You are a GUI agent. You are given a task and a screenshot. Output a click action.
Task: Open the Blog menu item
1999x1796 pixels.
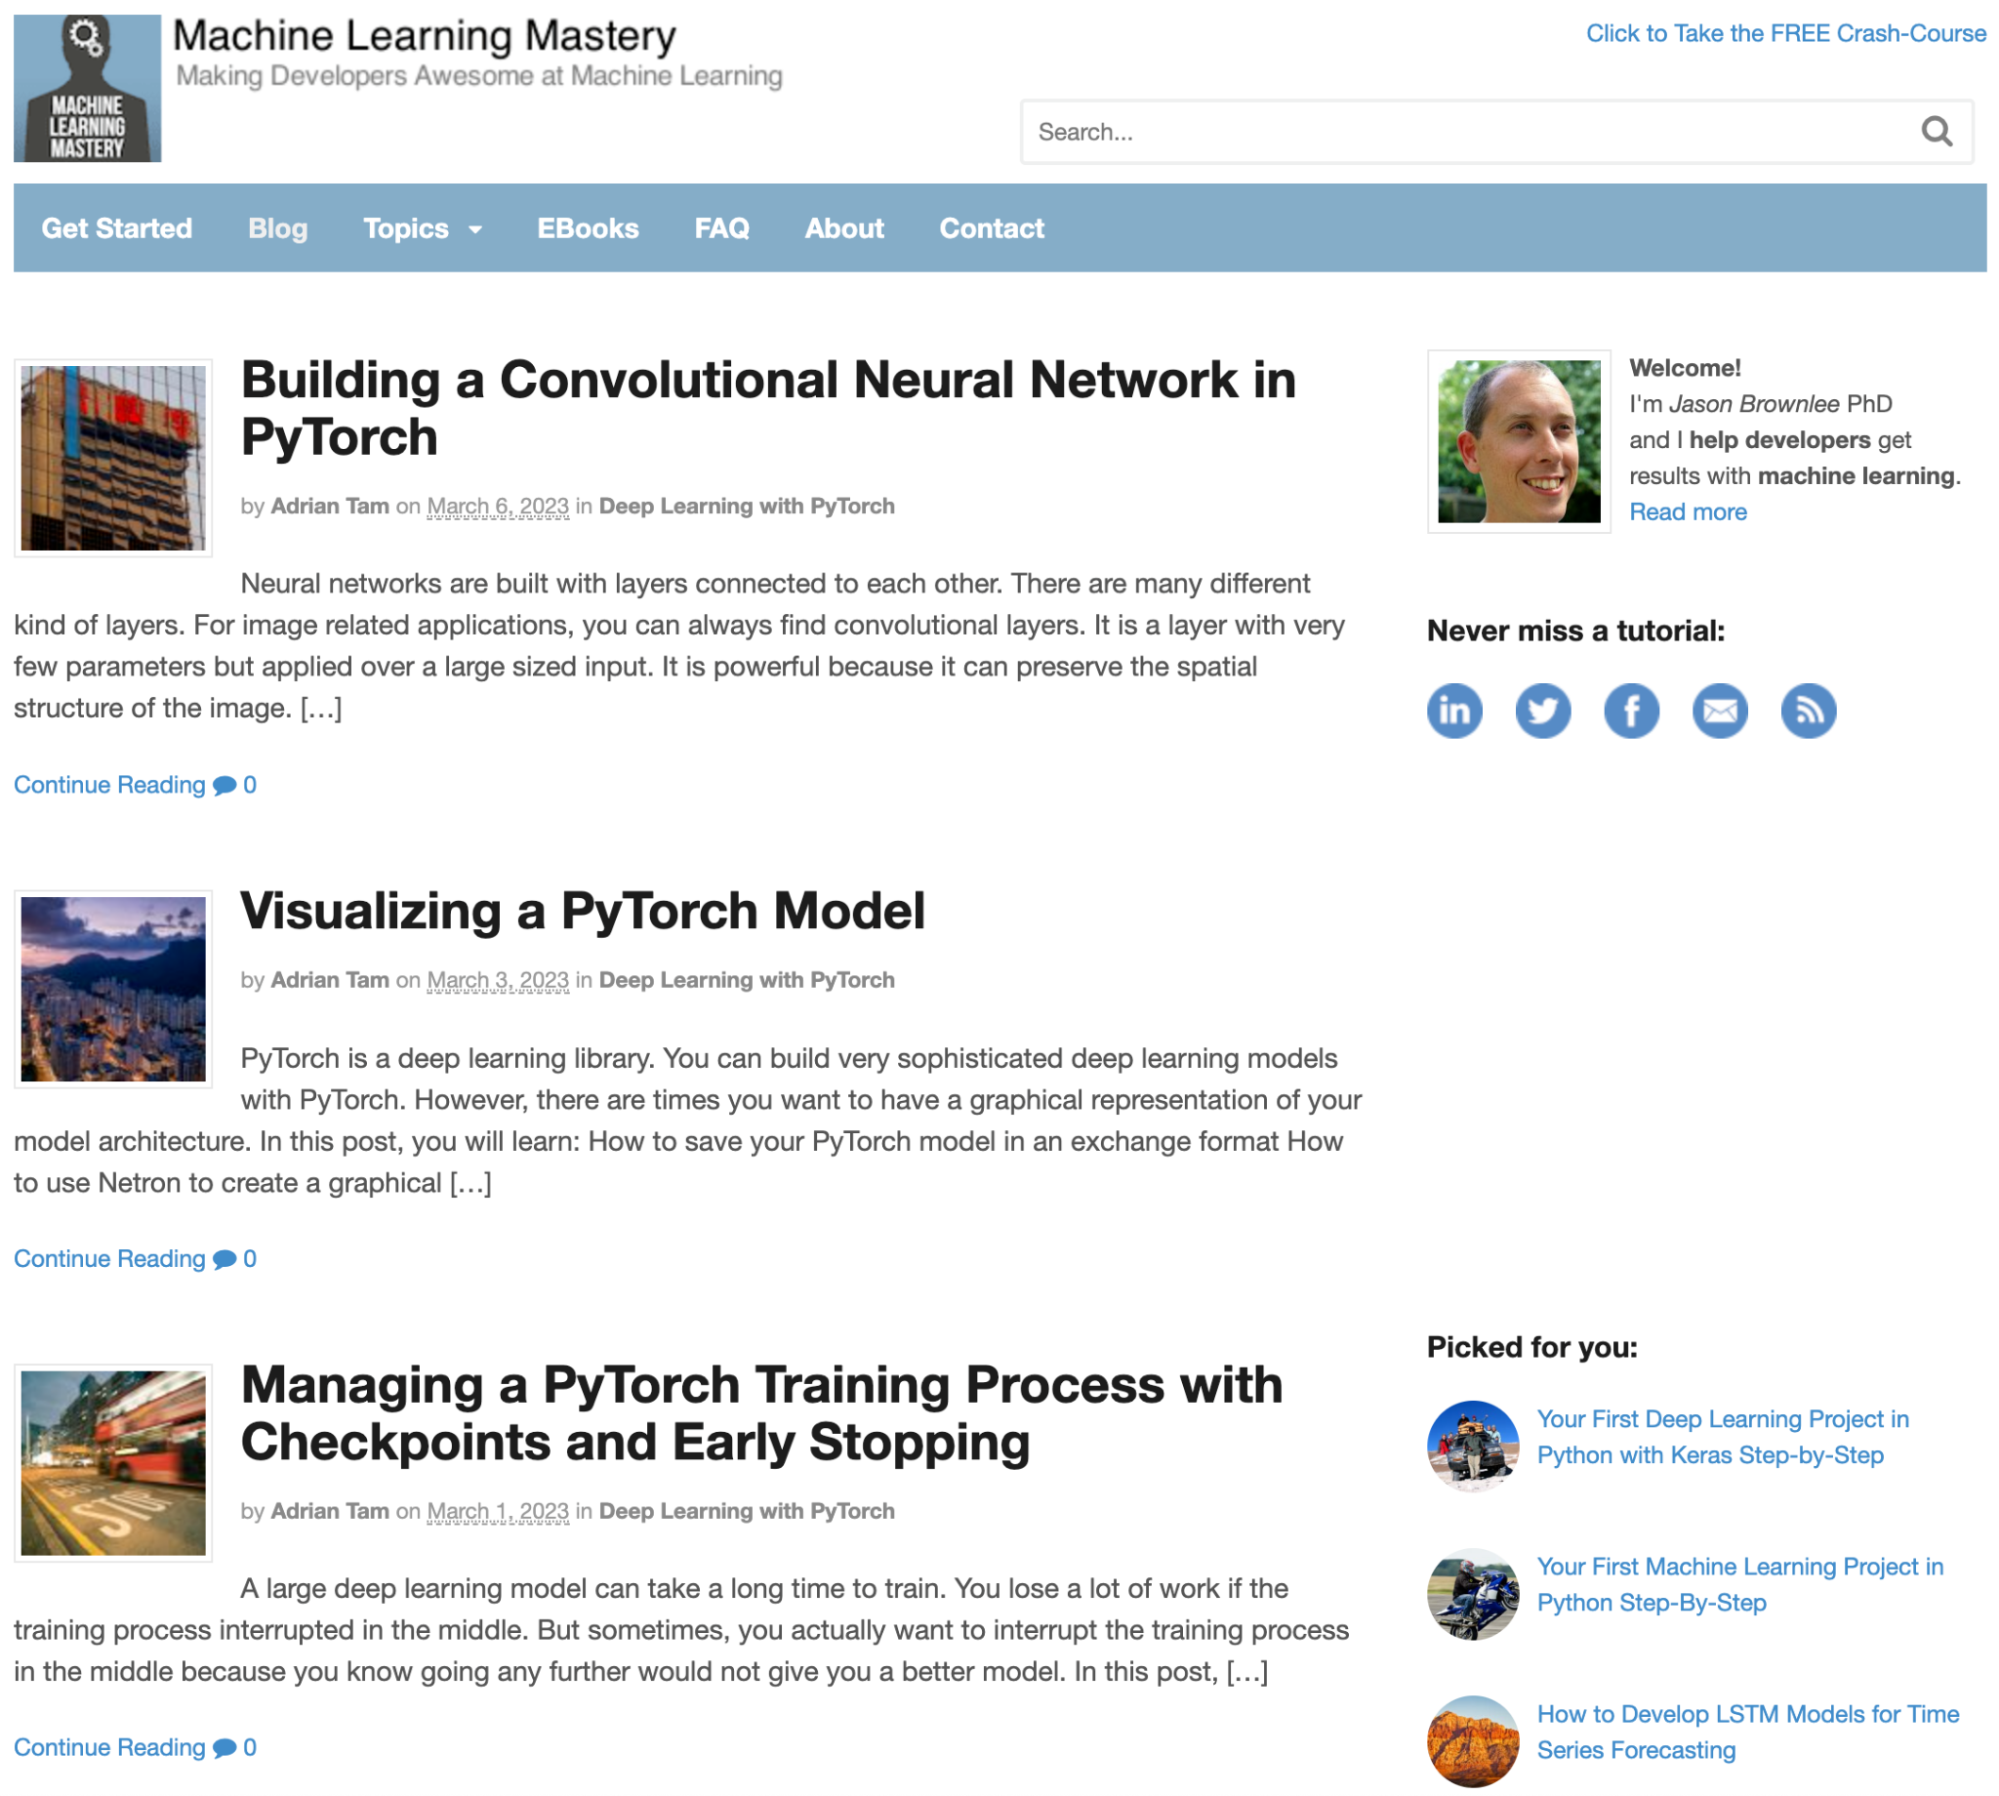point(277,227)
